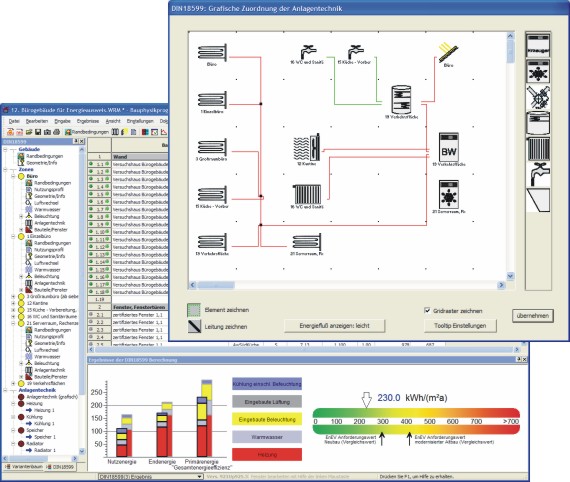Switch to the Variantenbaum tab
Image resolution: width=570 pixels, height=482 pixels.
pos(24,467)
